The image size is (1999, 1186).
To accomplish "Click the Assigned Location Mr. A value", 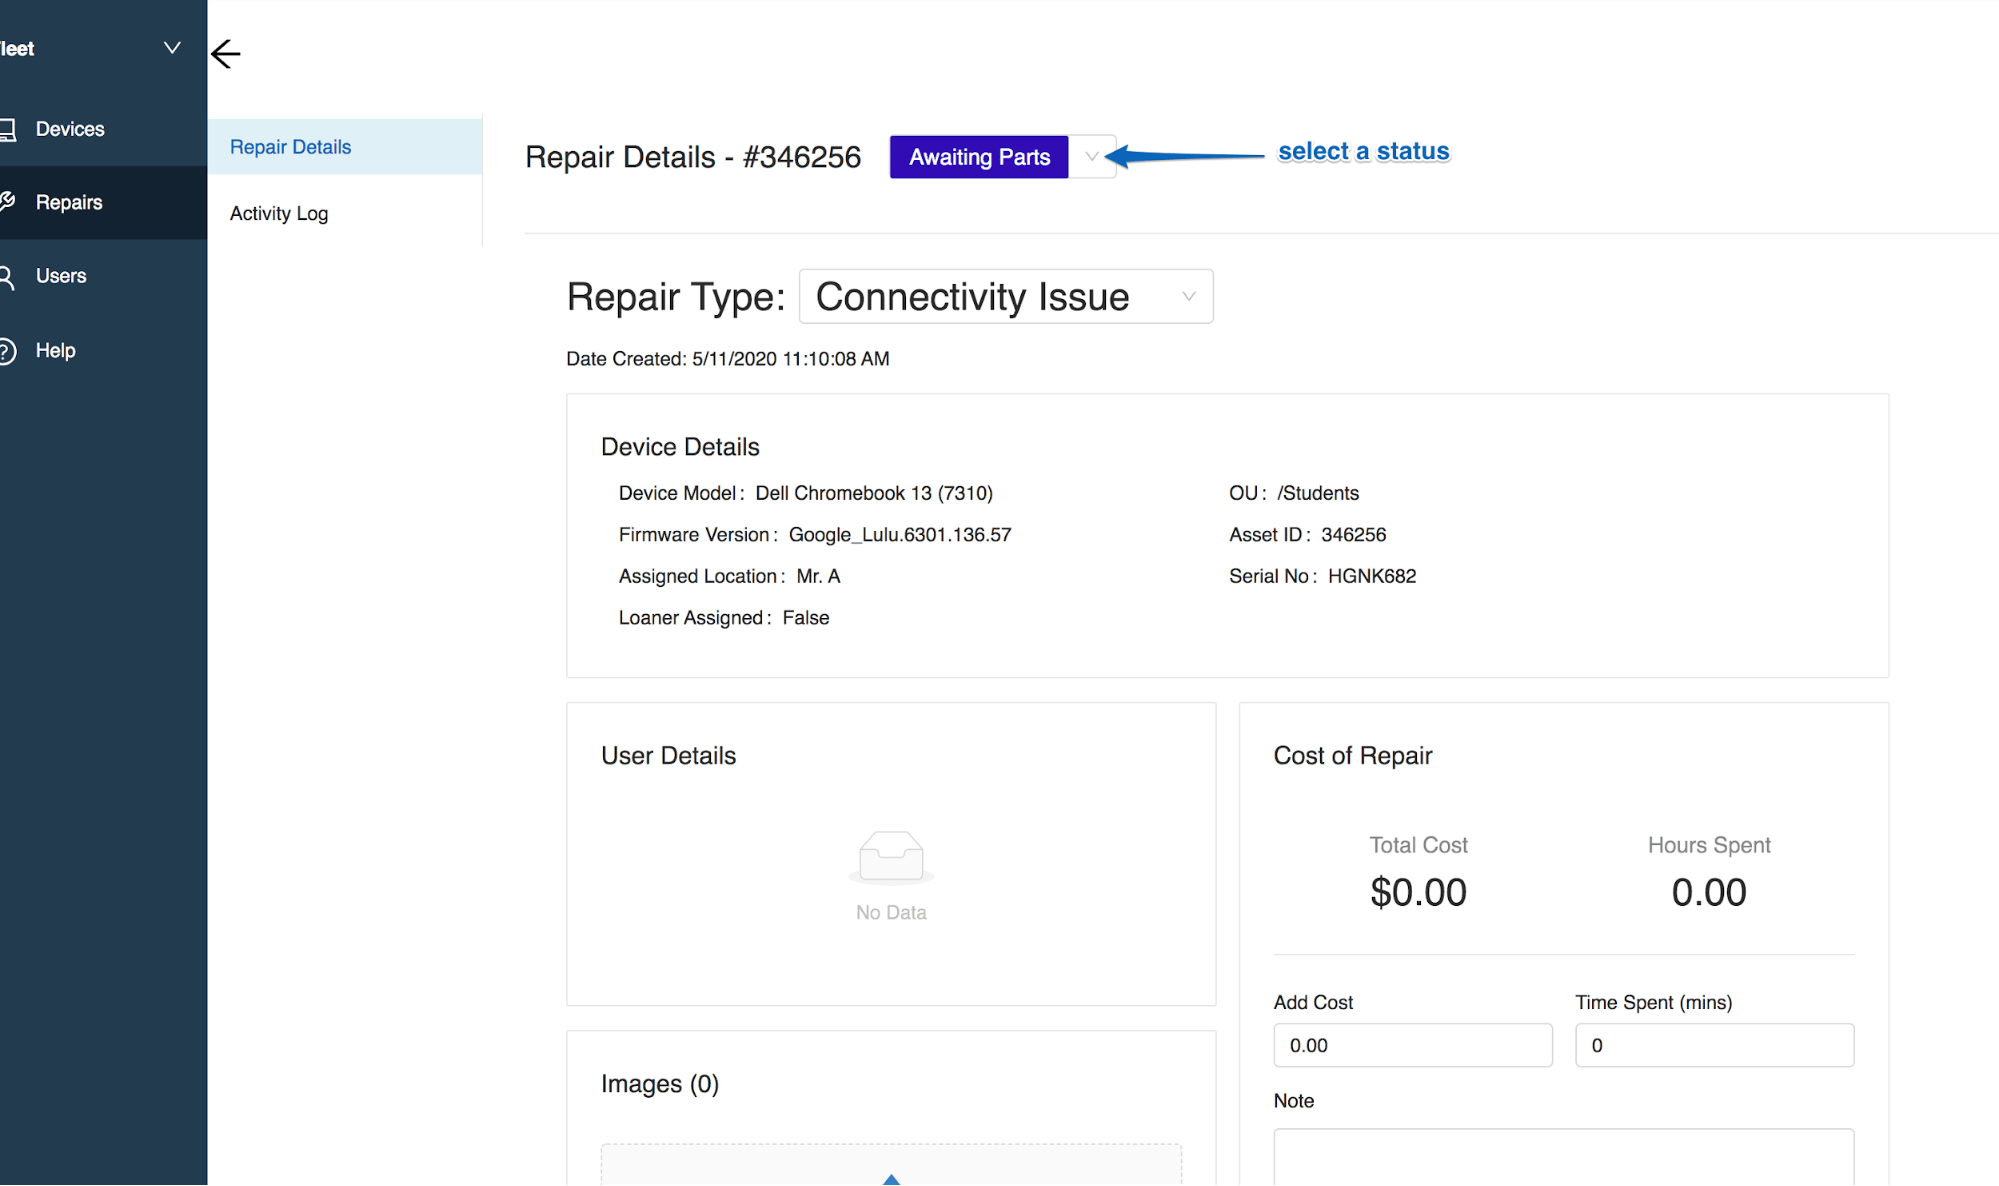I will pos(818,576).
